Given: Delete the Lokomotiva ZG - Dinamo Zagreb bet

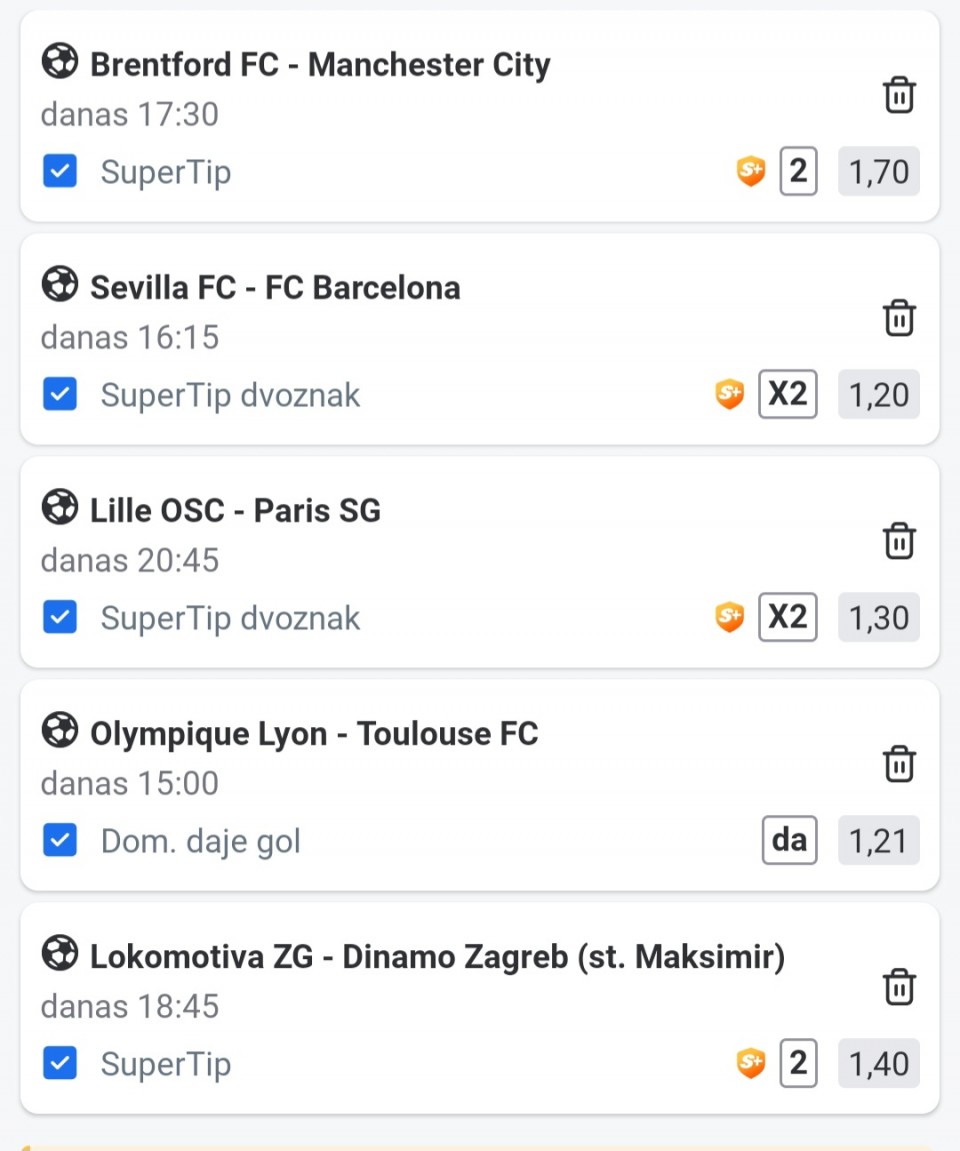Looking at the screenshot, I should 899,987.
